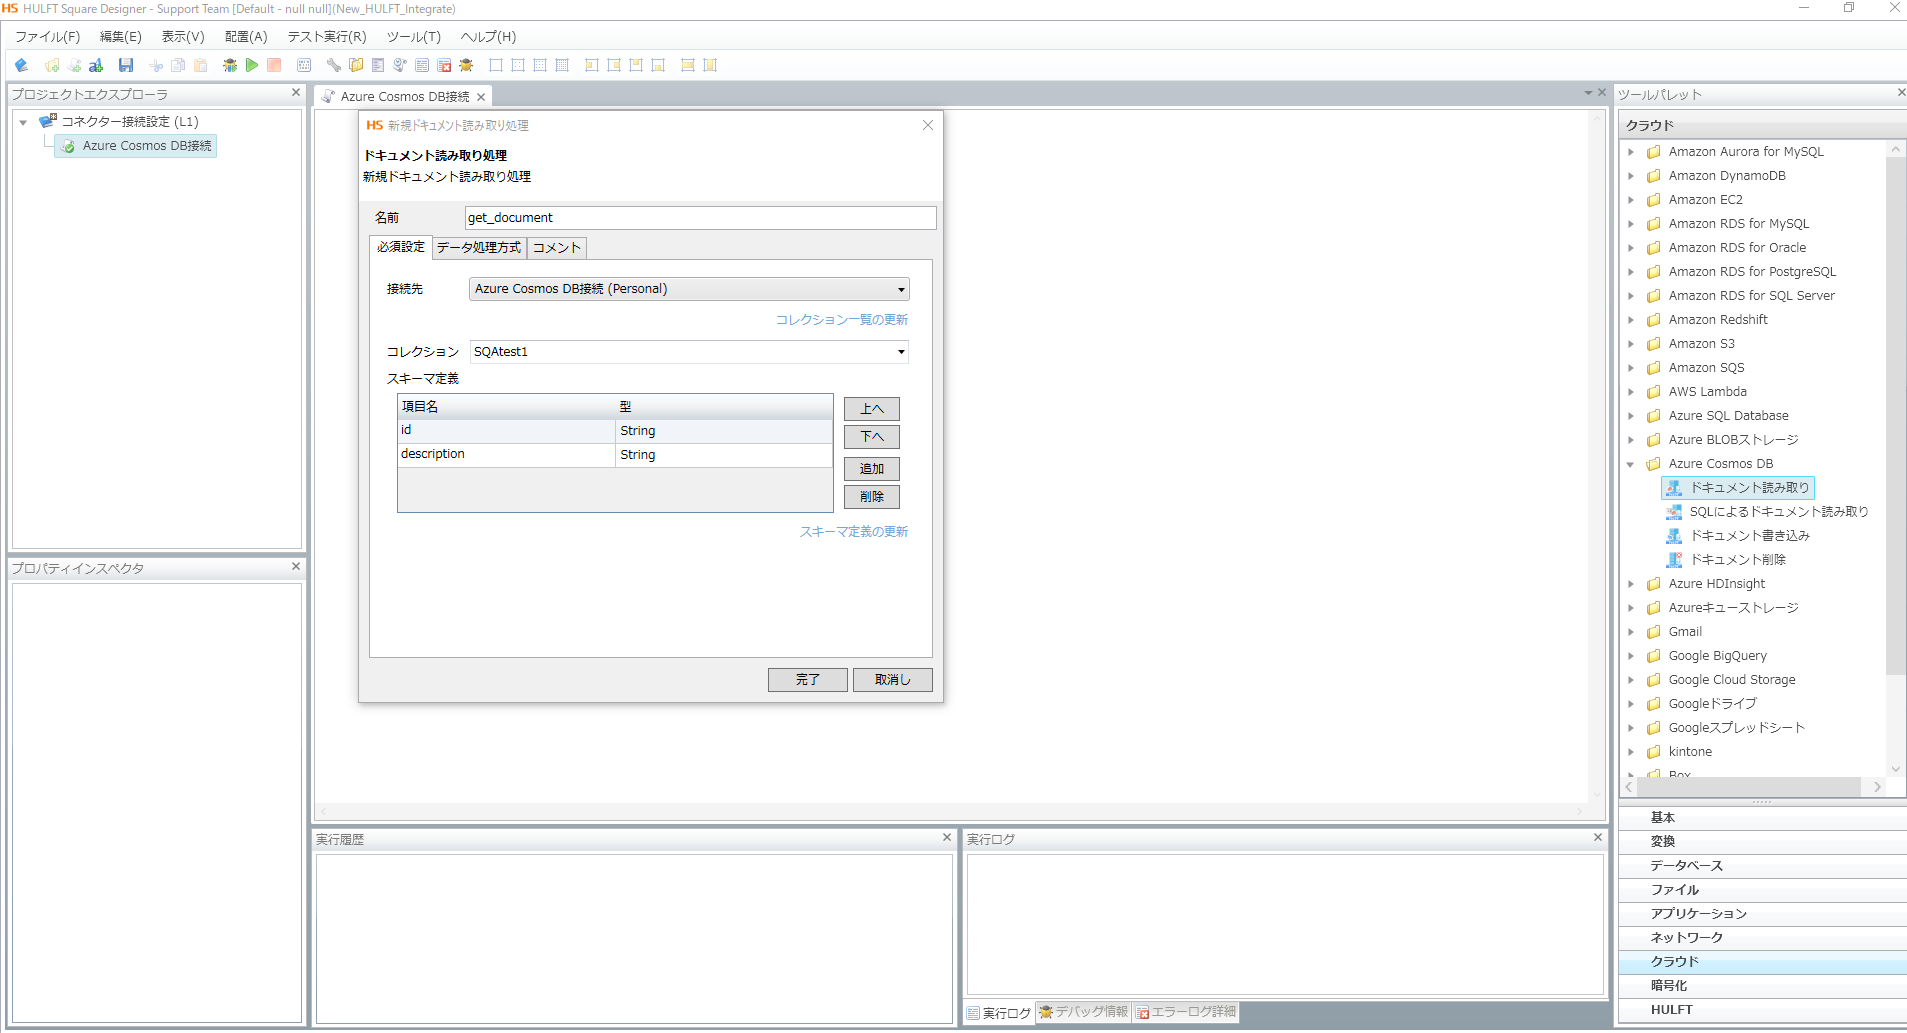Viewport: 1907px width, 1033px height.
Task: Click the scissors cut icon
Action: [156, 65]
